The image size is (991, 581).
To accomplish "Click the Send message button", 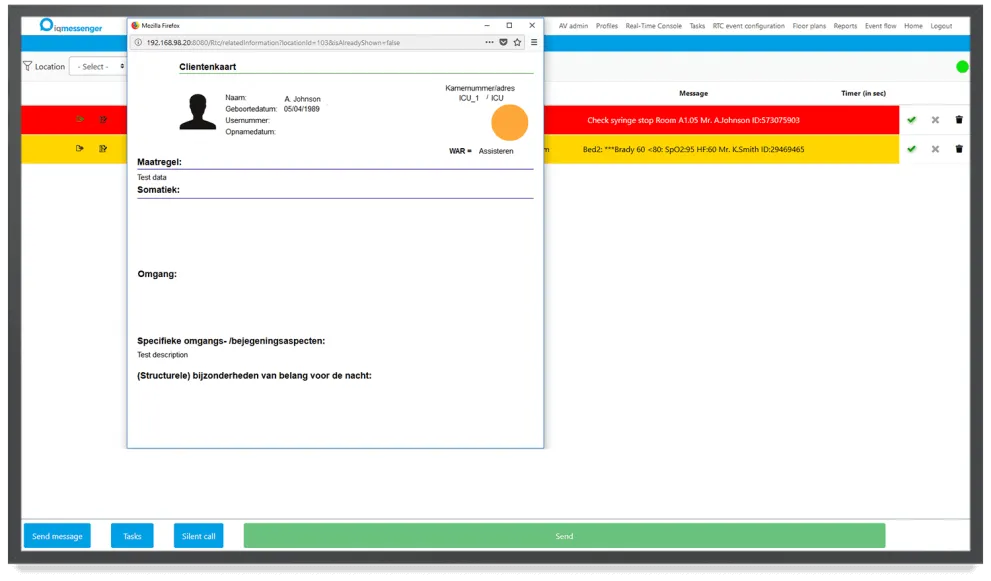I will pos(58,536).
